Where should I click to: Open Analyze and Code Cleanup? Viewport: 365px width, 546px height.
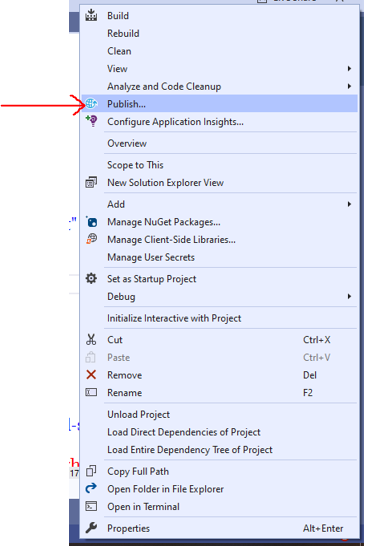(x=219, y=86)
